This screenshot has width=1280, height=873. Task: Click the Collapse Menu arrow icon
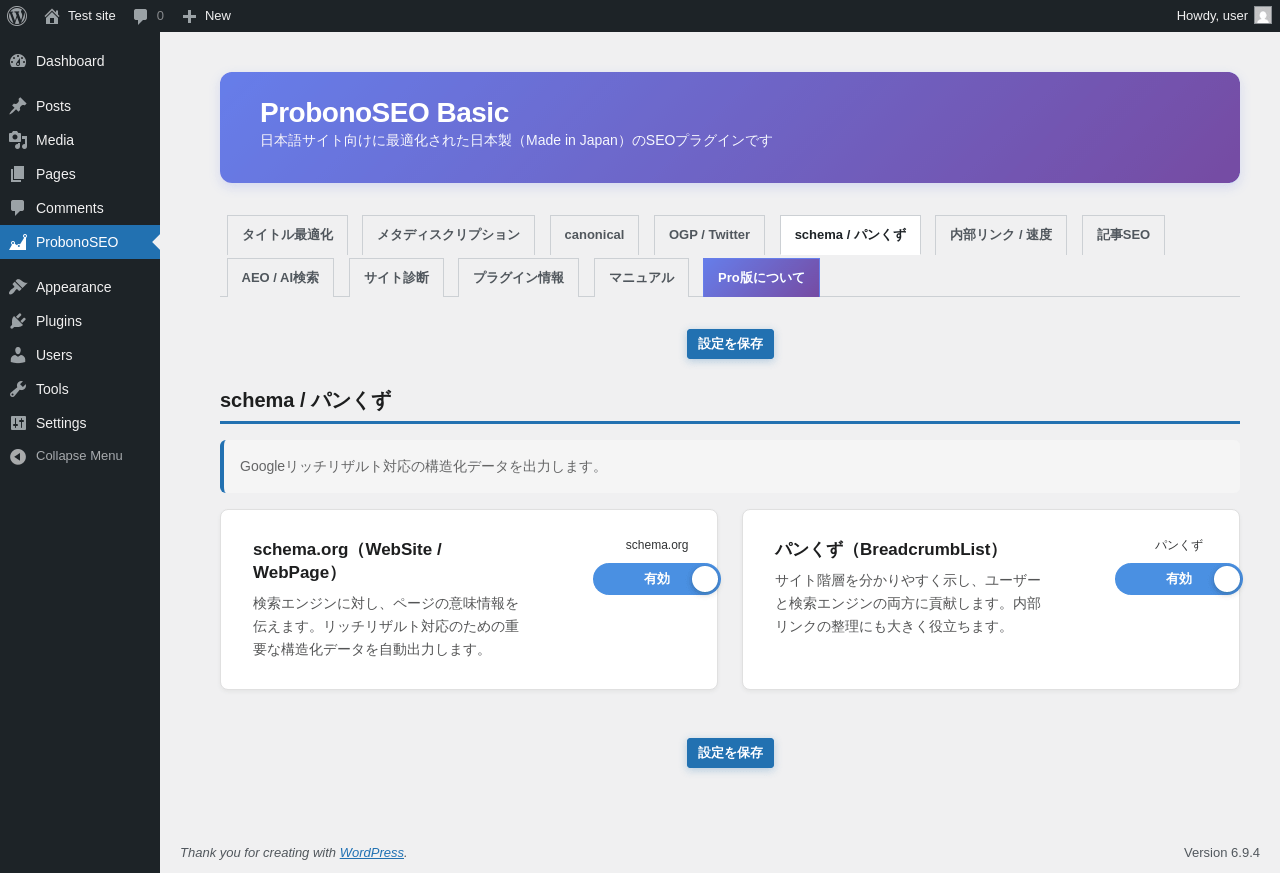(x=18, y=456)
